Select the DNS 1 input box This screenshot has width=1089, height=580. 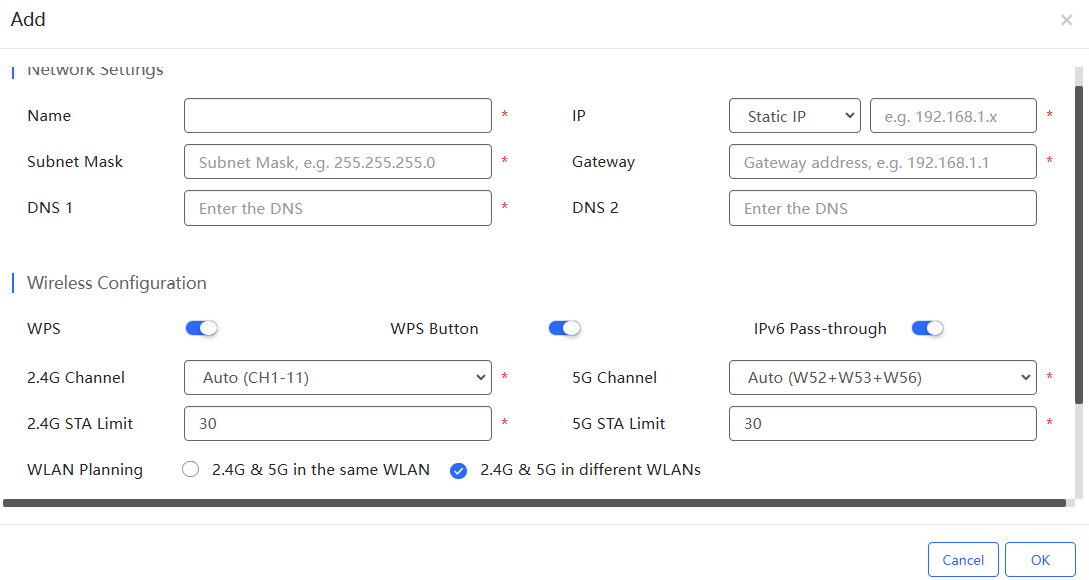click(338, 208)
